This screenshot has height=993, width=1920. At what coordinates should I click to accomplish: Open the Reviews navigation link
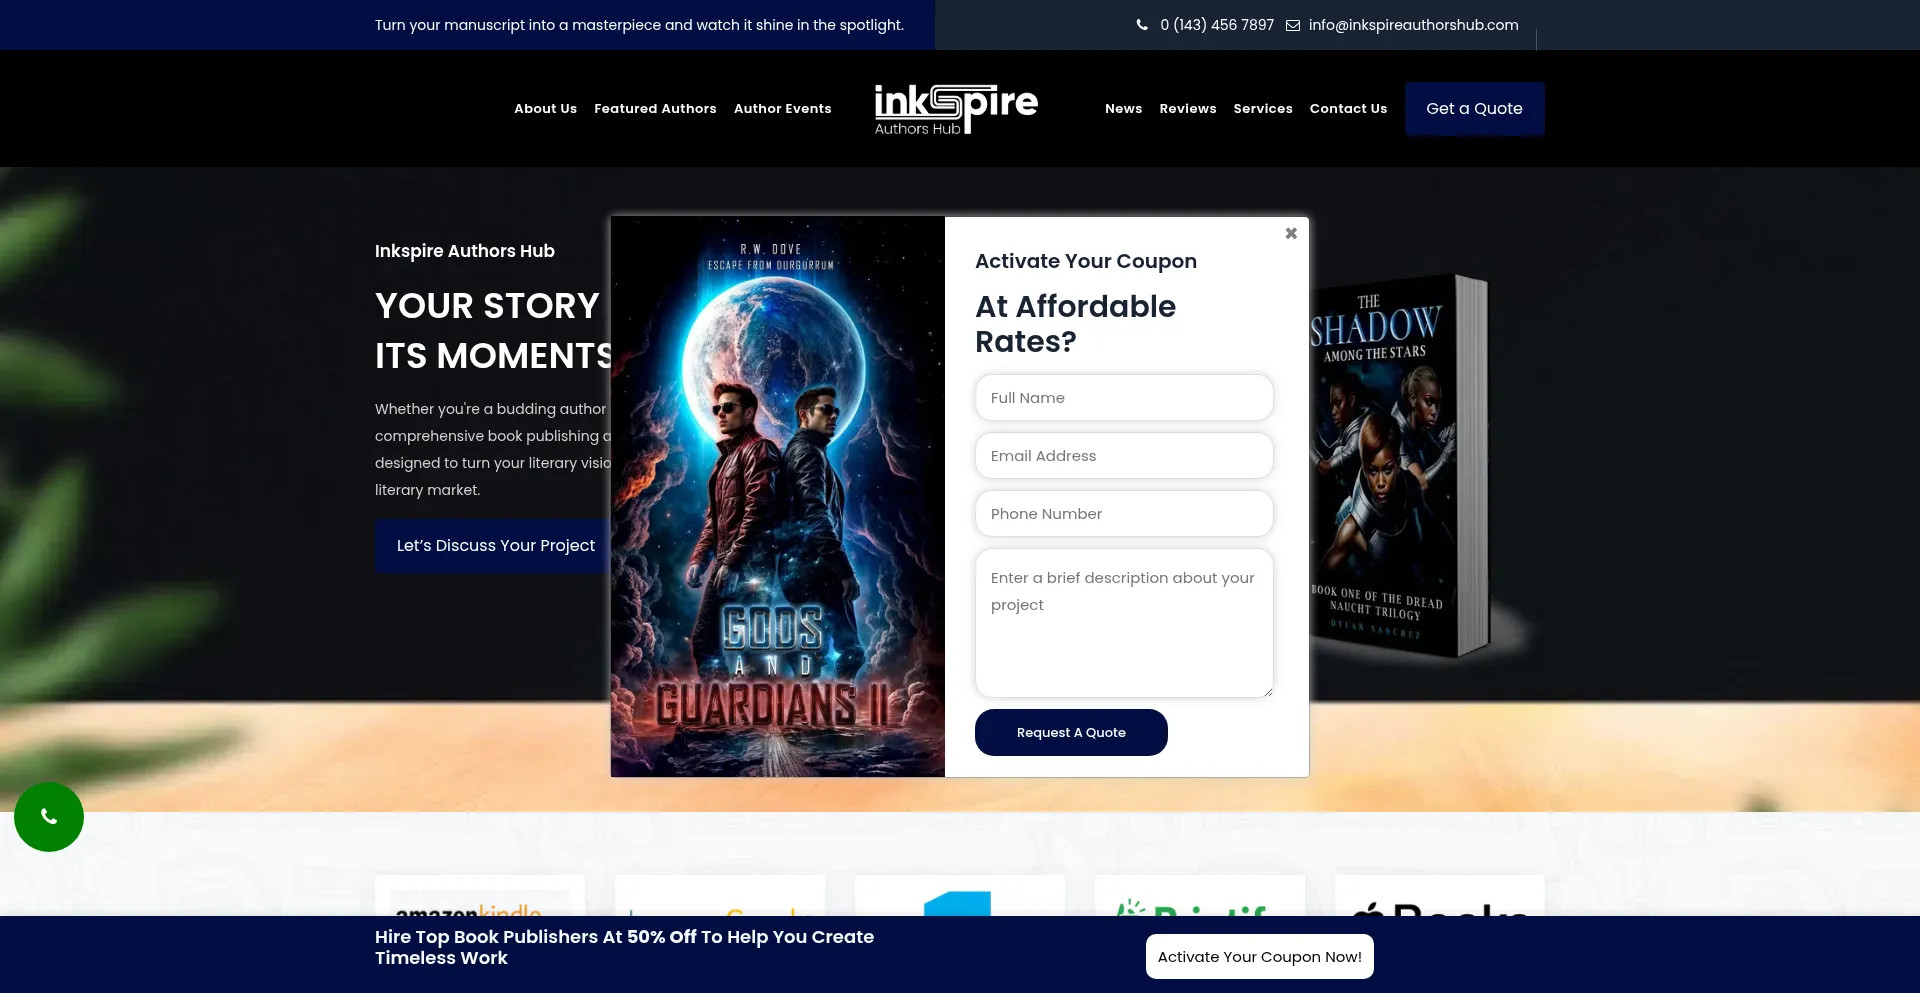click(x=1187, y=109)
